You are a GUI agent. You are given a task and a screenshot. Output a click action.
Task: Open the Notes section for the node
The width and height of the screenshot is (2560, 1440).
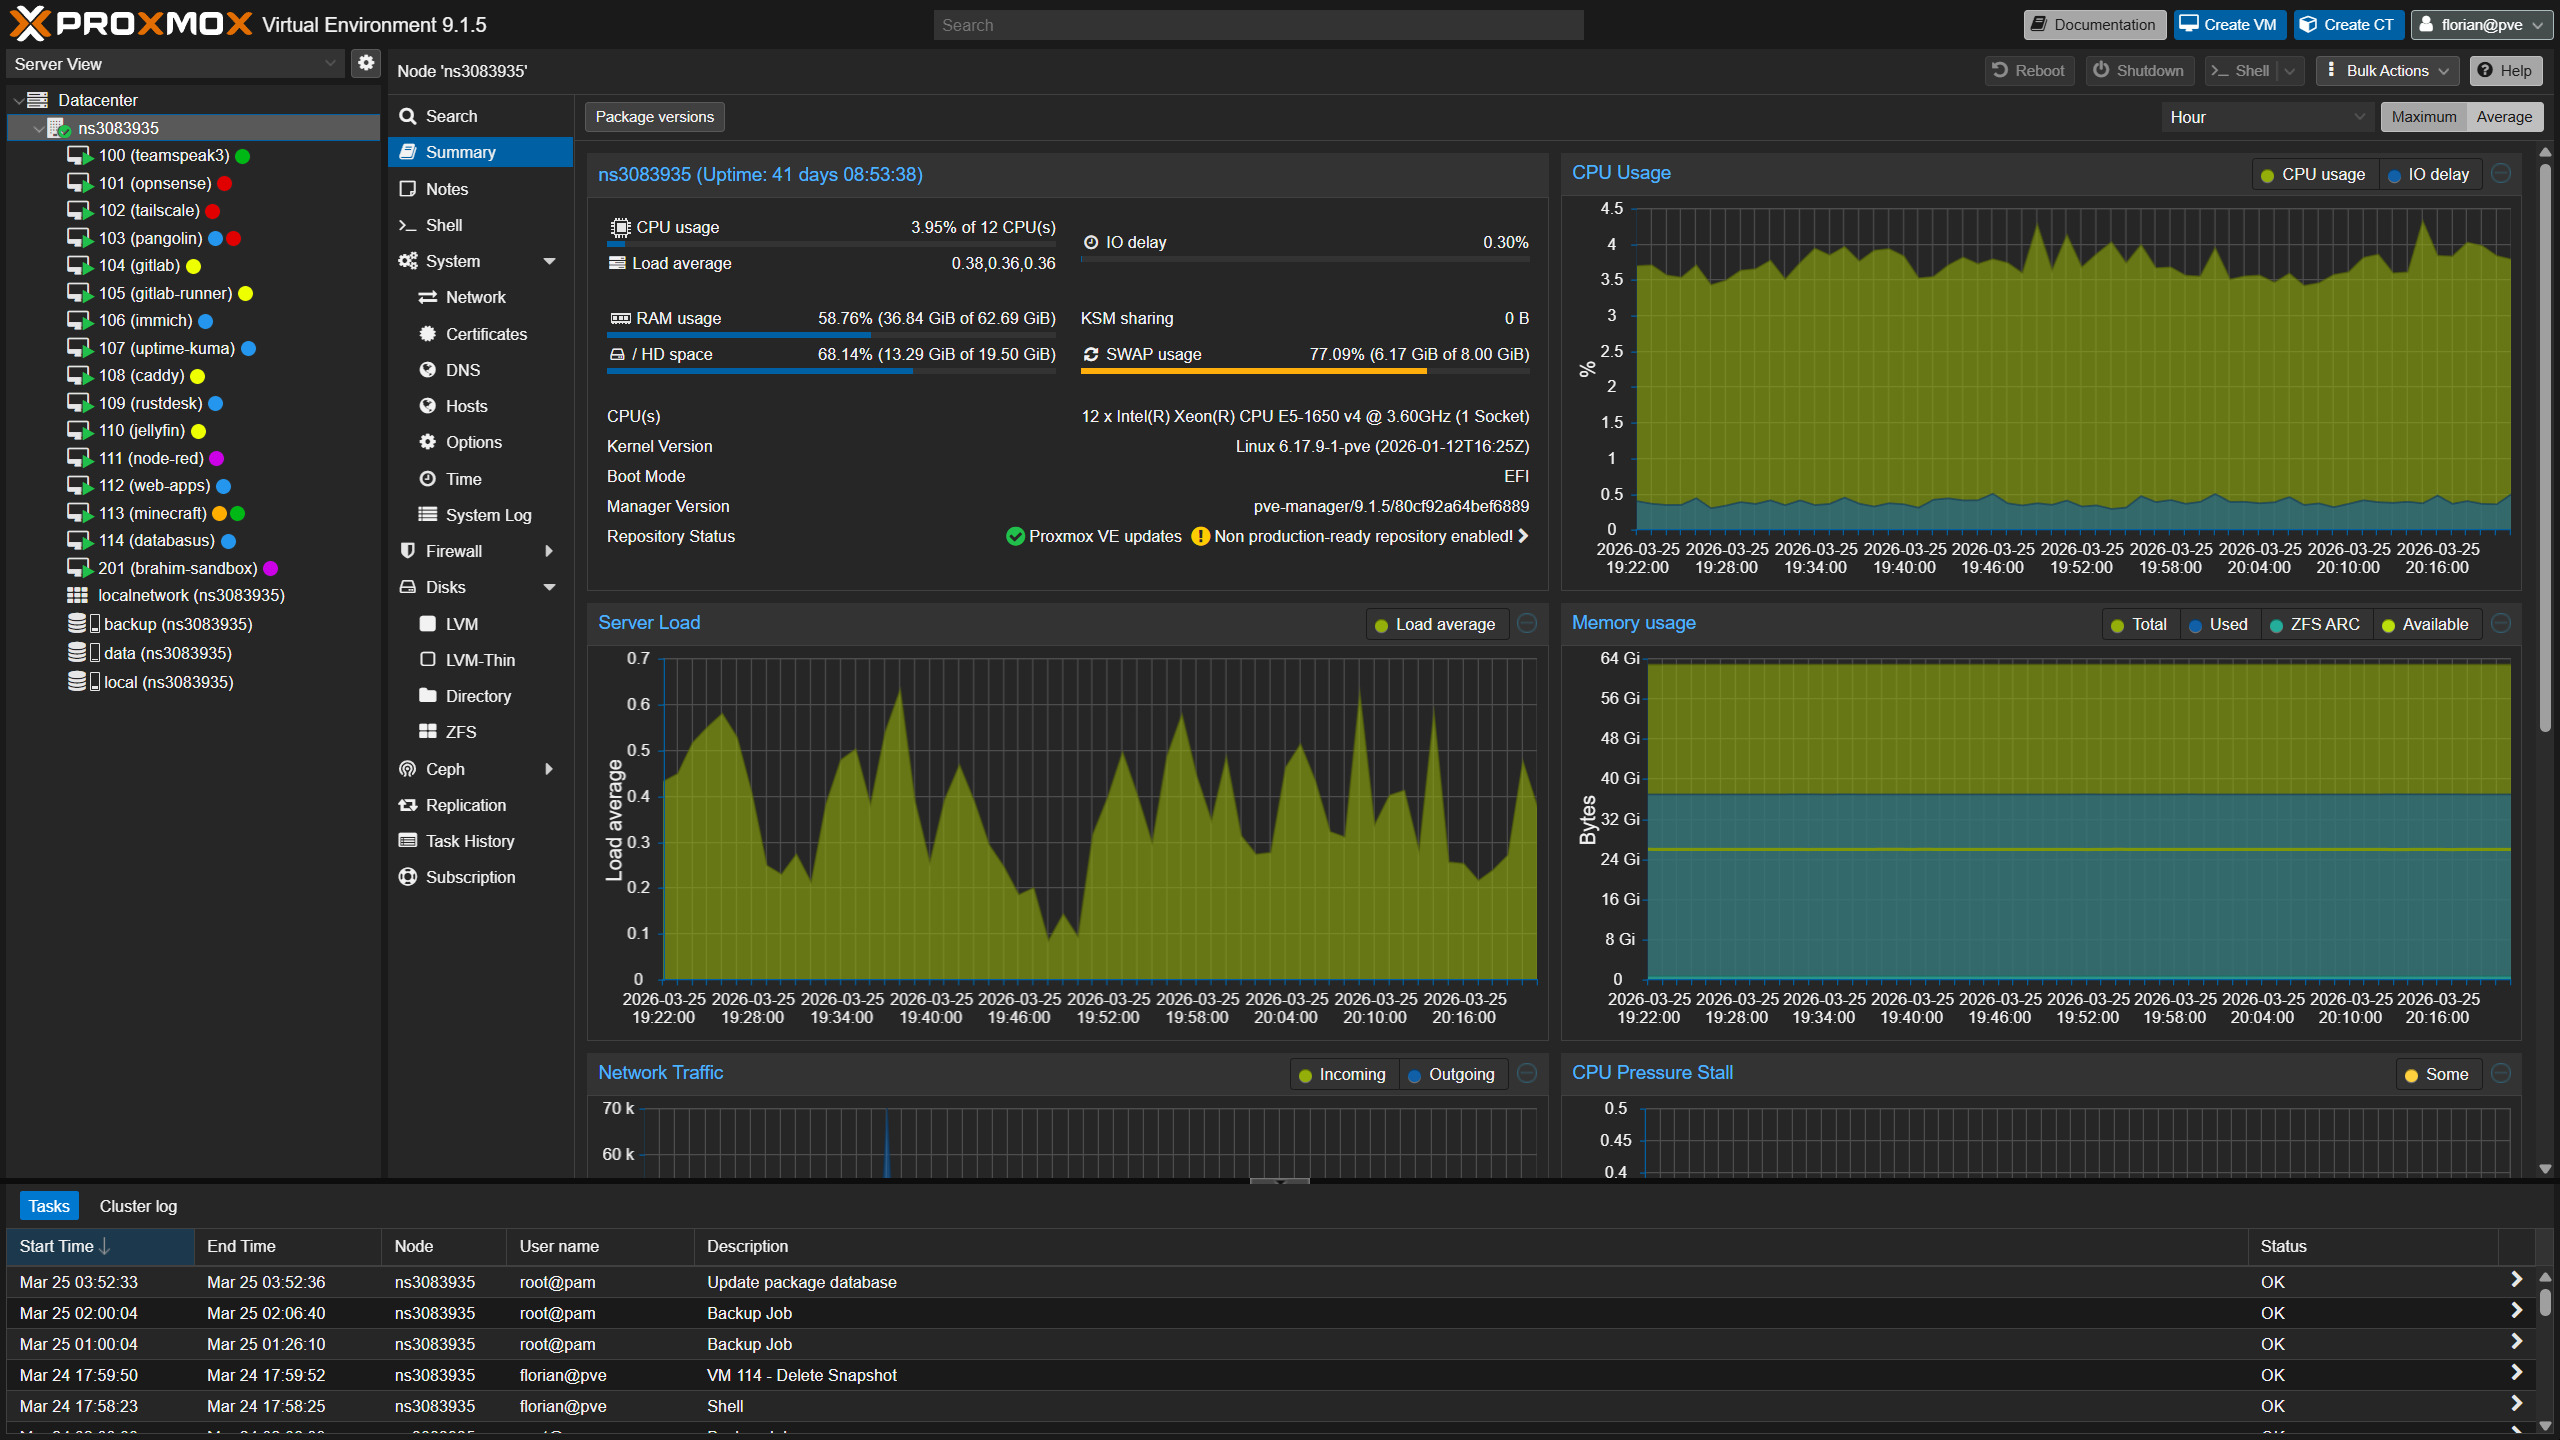click(x=444, y=189)
